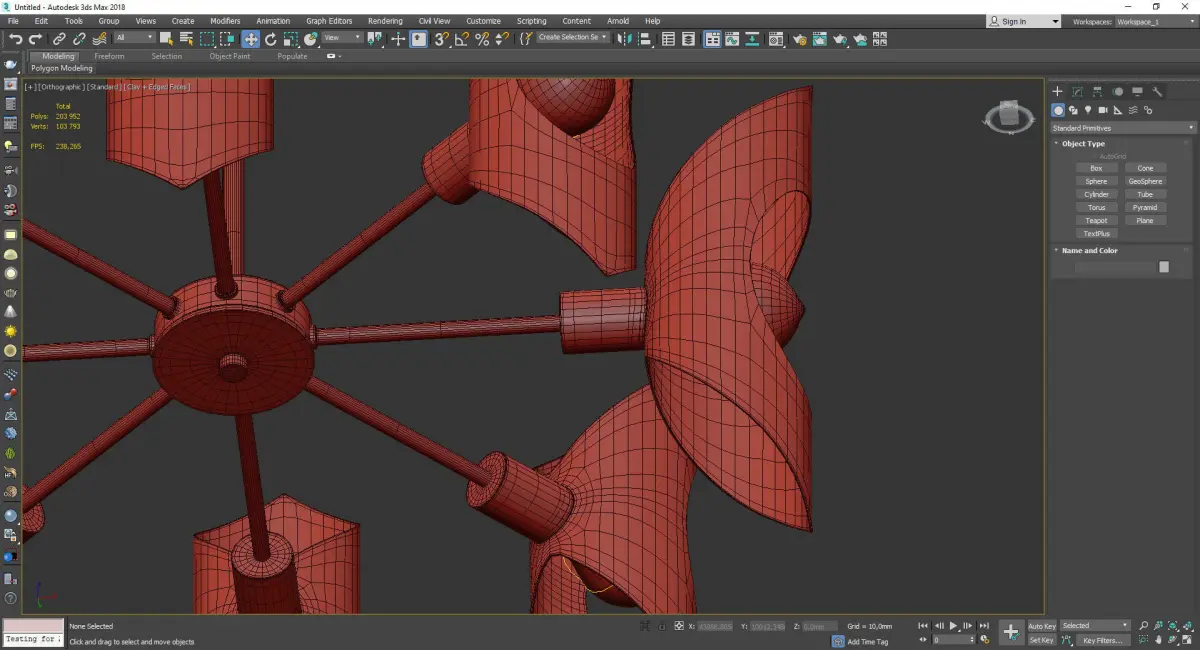Open the Utilities wrench panel icon
The height and width of the screenshot is (650, 1200).
(x=1157, y=92)
